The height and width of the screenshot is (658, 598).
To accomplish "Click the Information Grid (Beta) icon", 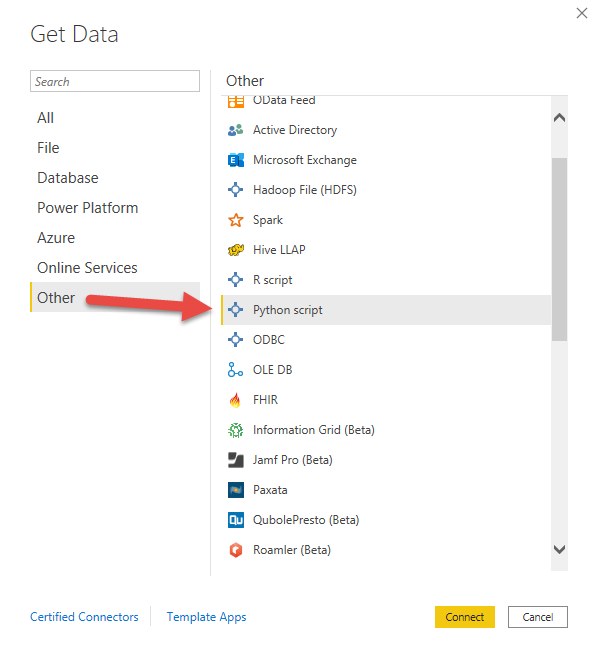I will [235, 430].
